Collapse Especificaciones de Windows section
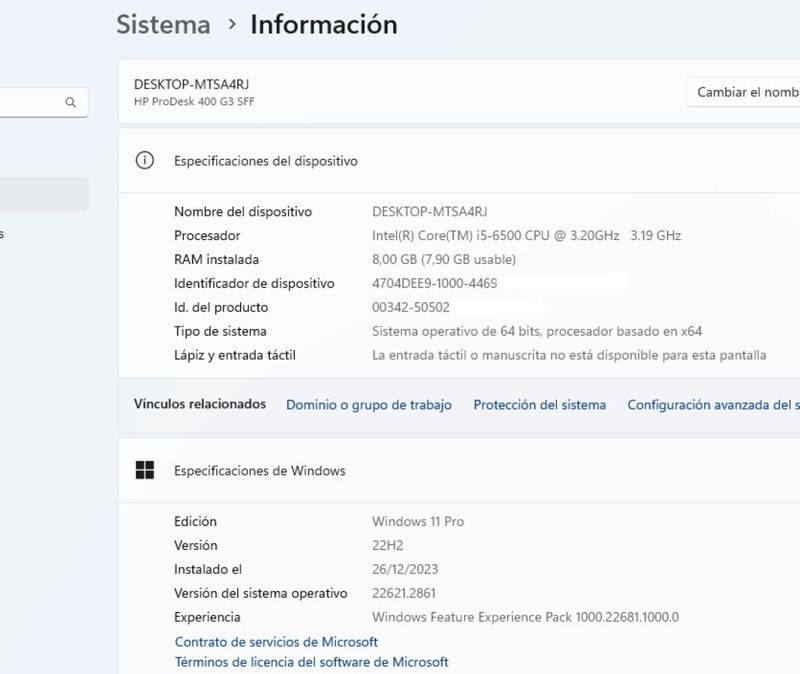The height and width of the screenshot is (674, 800). pos(459,470)
